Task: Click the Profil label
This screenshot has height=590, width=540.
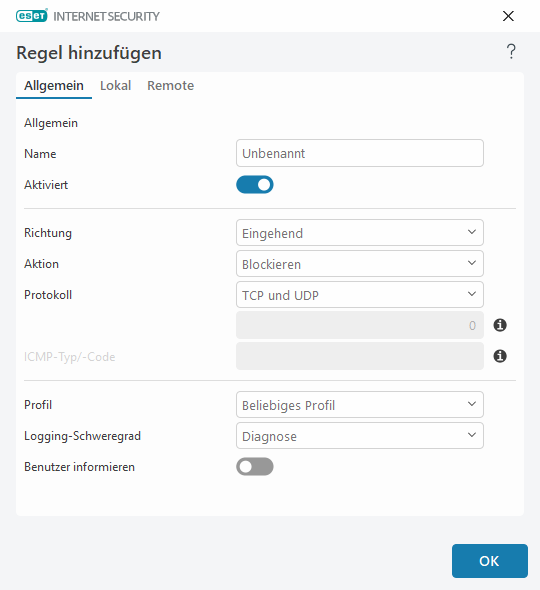Action: 38,404
